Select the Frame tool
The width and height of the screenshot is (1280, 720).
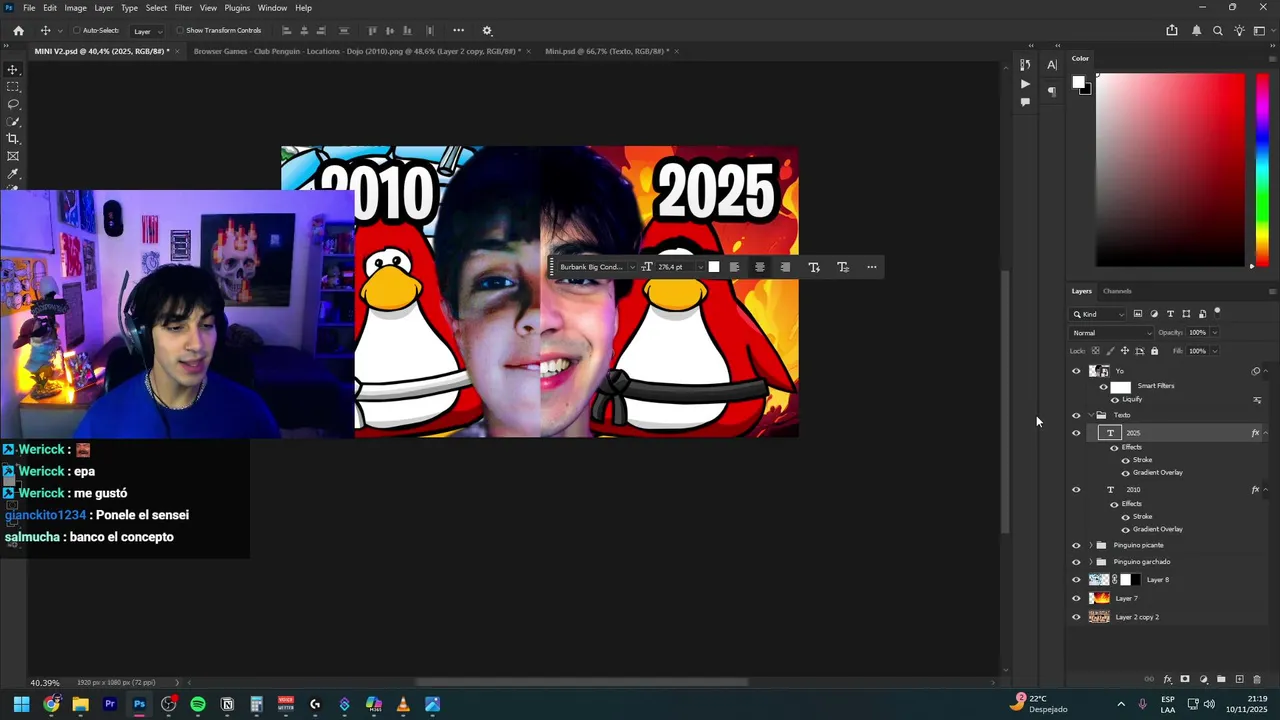pyautogui.click(x=13, y=156)
